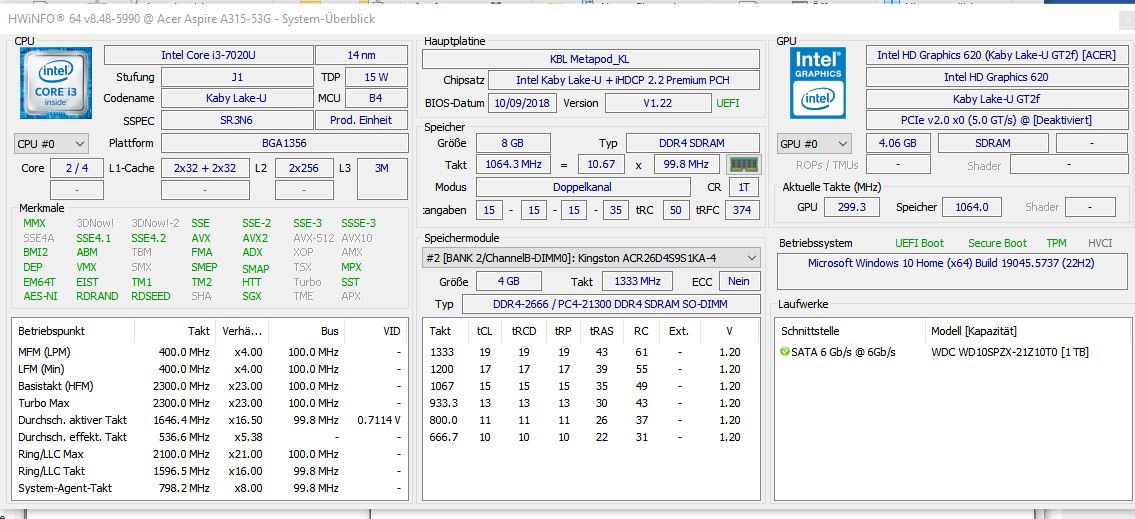The height and width of the screenshot is (519, 1135).
Task: Click the Betriebspunkt column header
Action: click(x=73, y=331)
